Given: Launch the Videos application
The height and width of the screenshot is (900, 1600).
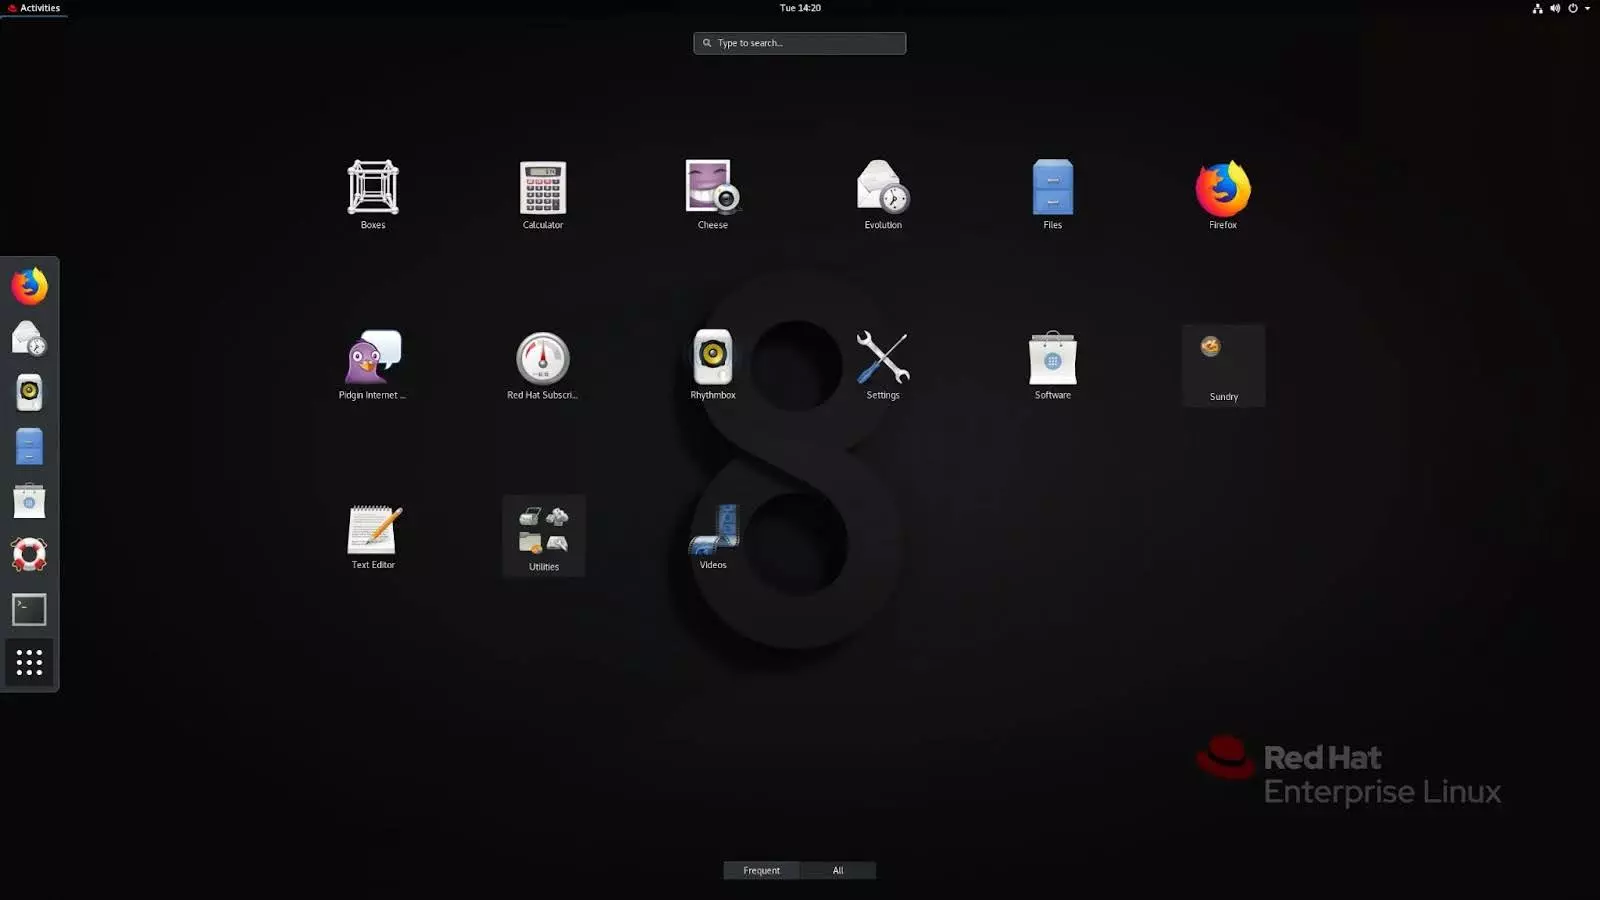Looking at the screenshot, I should pos(713,535).
